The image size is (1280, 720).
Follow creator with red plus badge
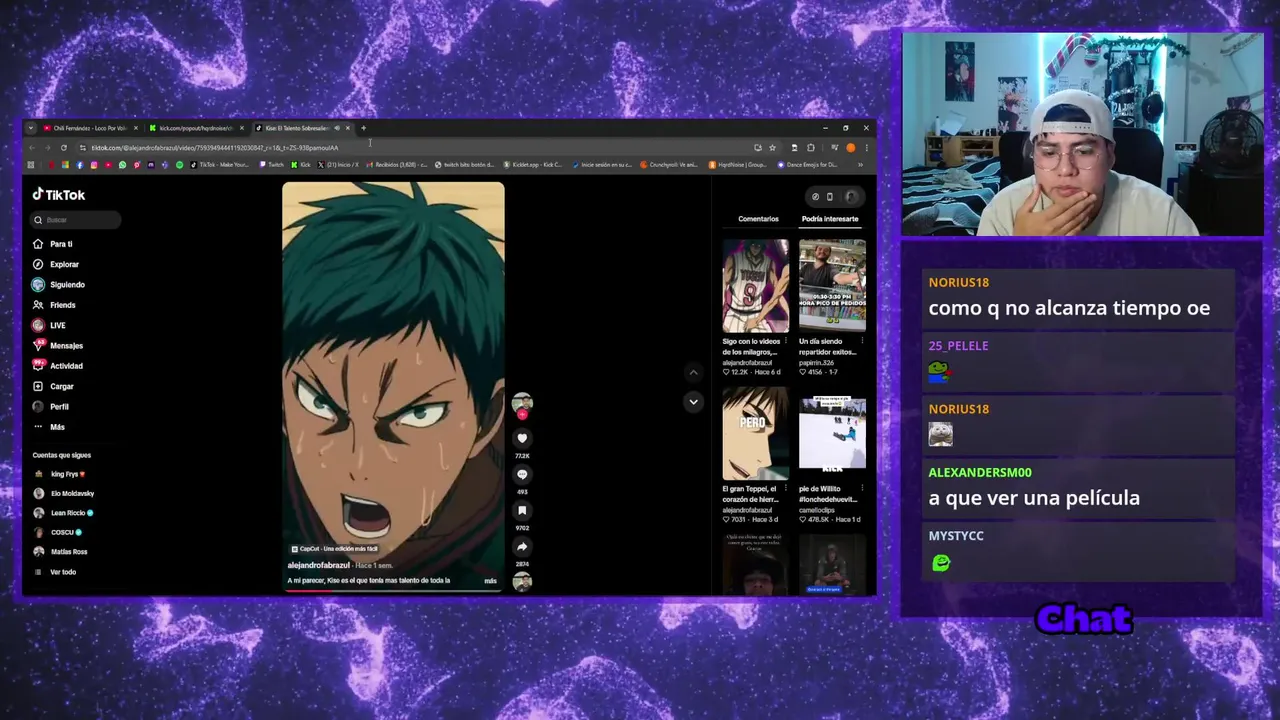point(522,414)
